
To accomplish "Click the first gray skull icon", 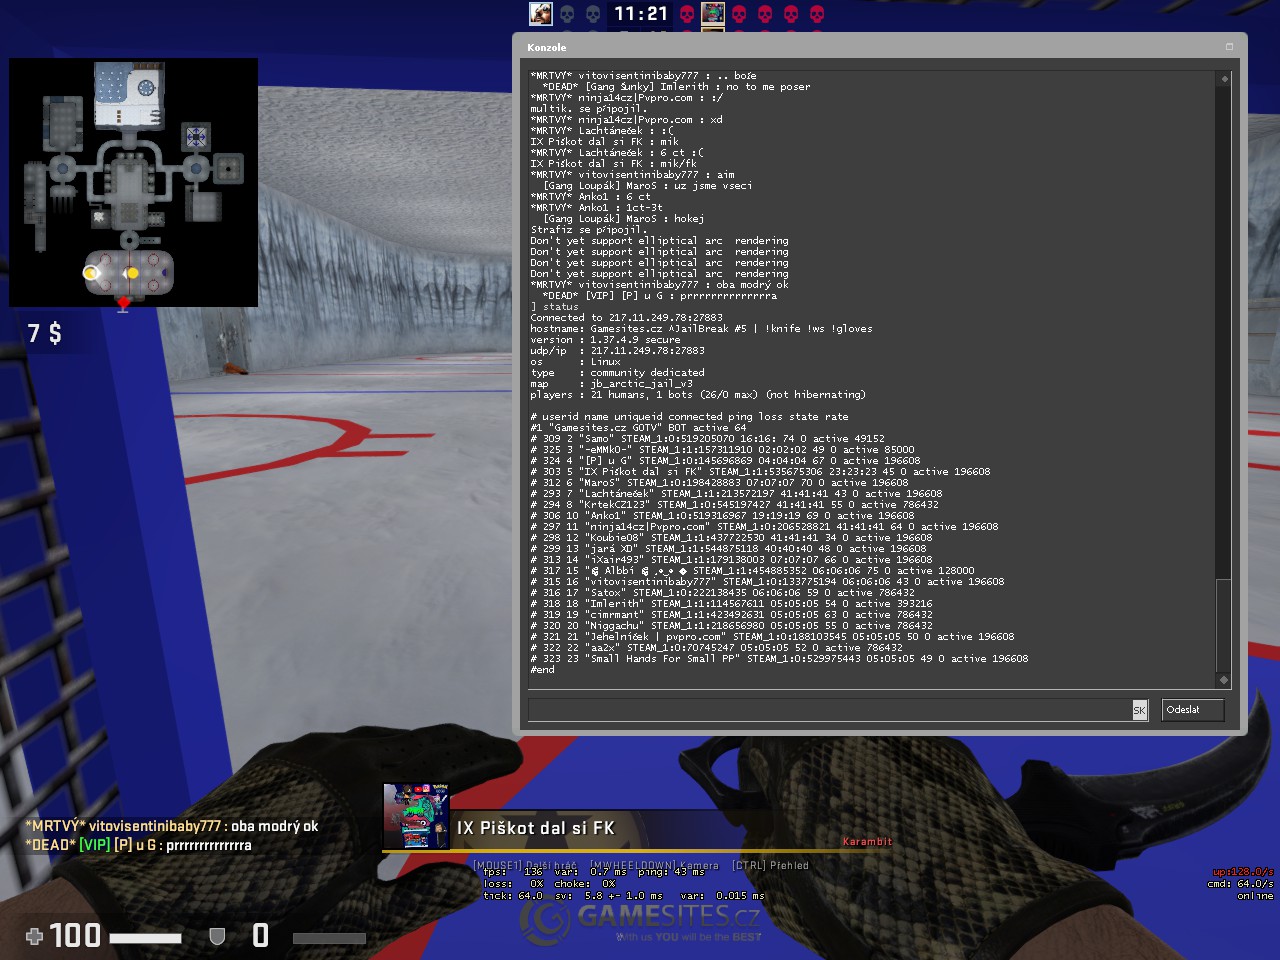I will tap(567, 13).
